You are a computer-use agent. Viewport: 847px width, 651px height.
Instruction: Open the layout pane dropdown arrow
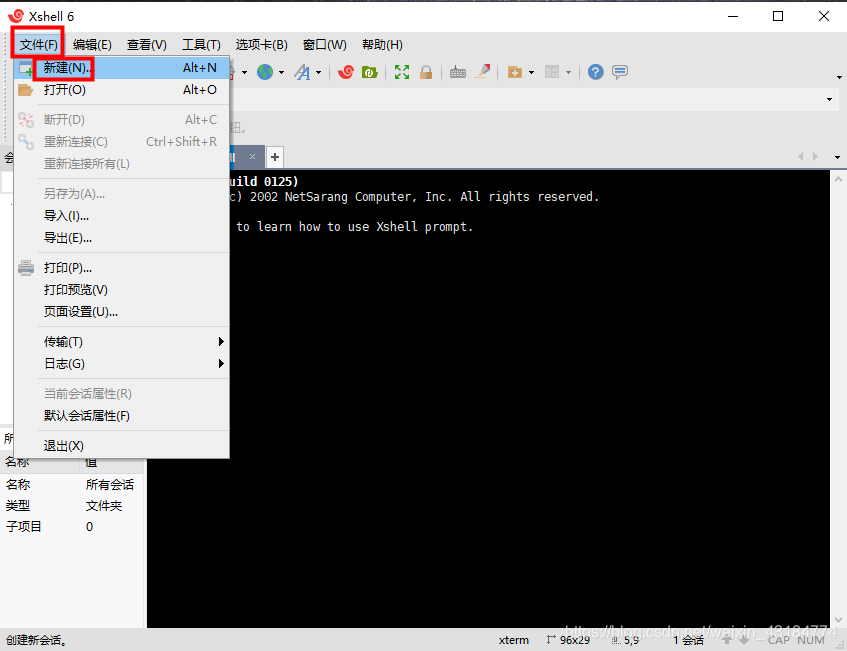(569, 71)
